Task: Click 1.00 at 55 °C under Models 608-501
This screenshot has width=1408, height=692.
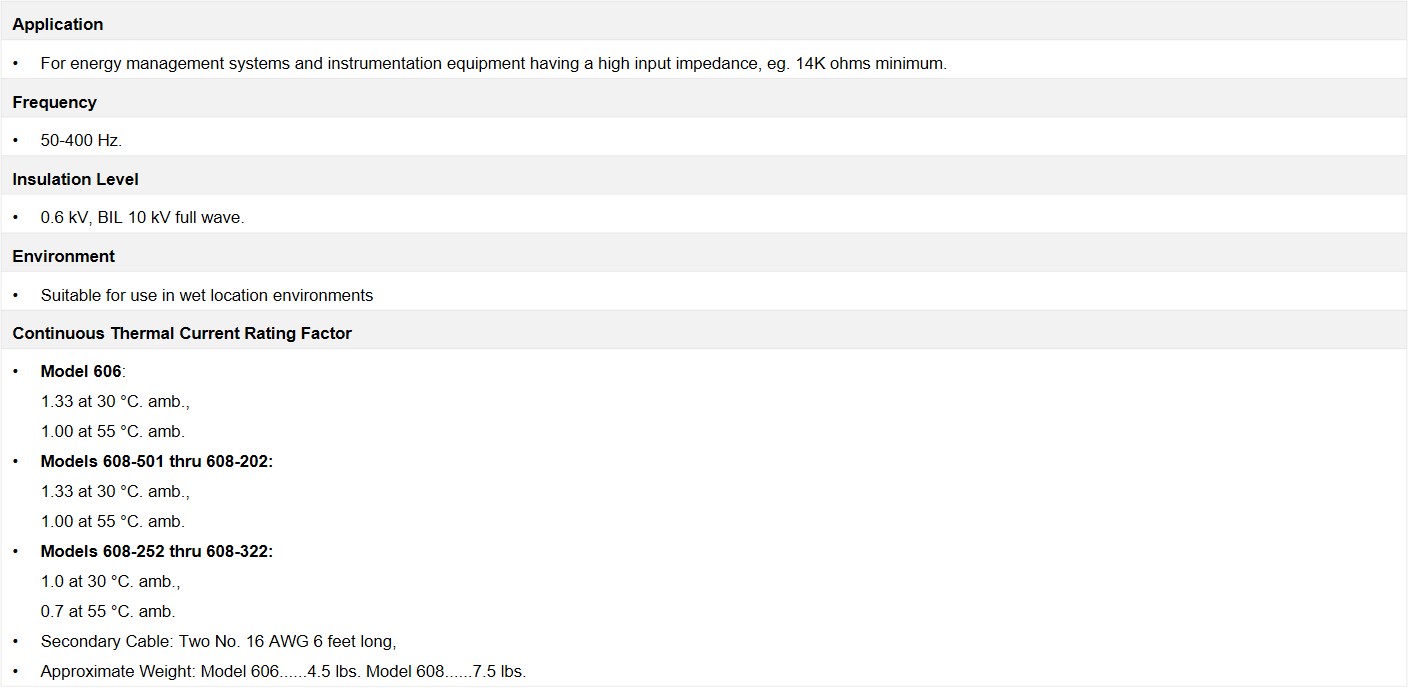Action: click(113, 521)
